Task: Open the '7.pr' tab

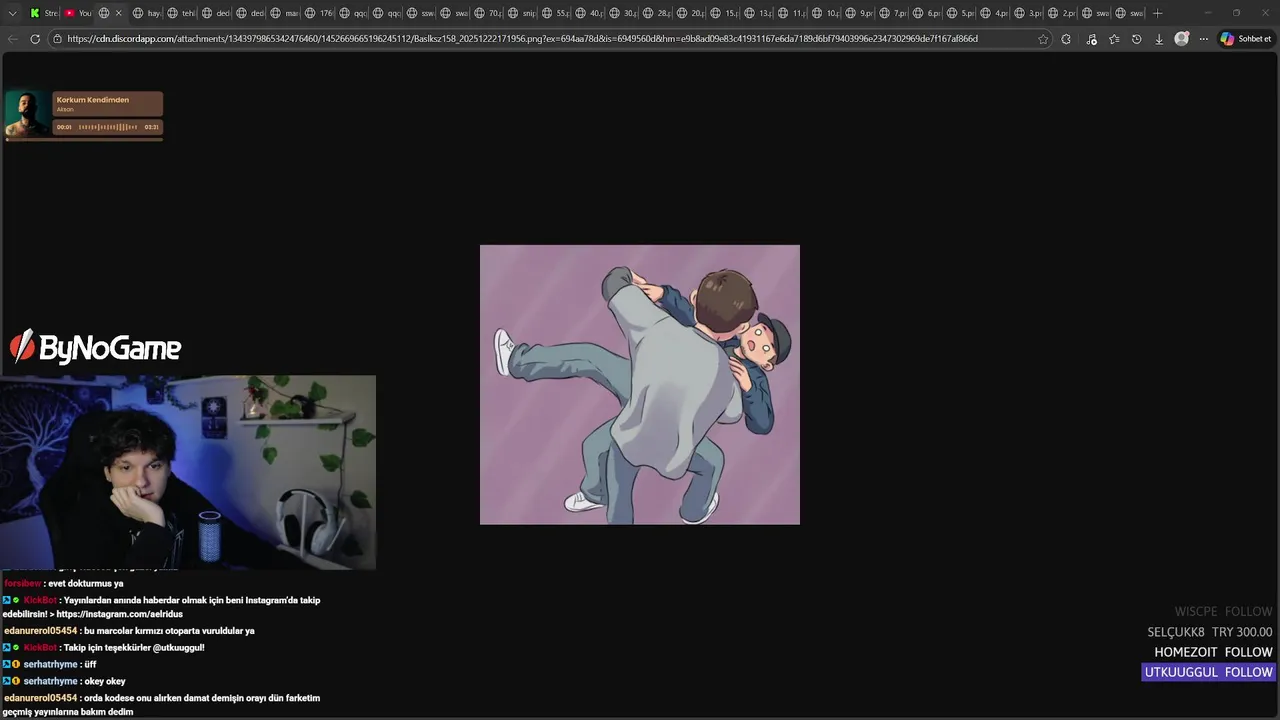Action: pos(894,13)
